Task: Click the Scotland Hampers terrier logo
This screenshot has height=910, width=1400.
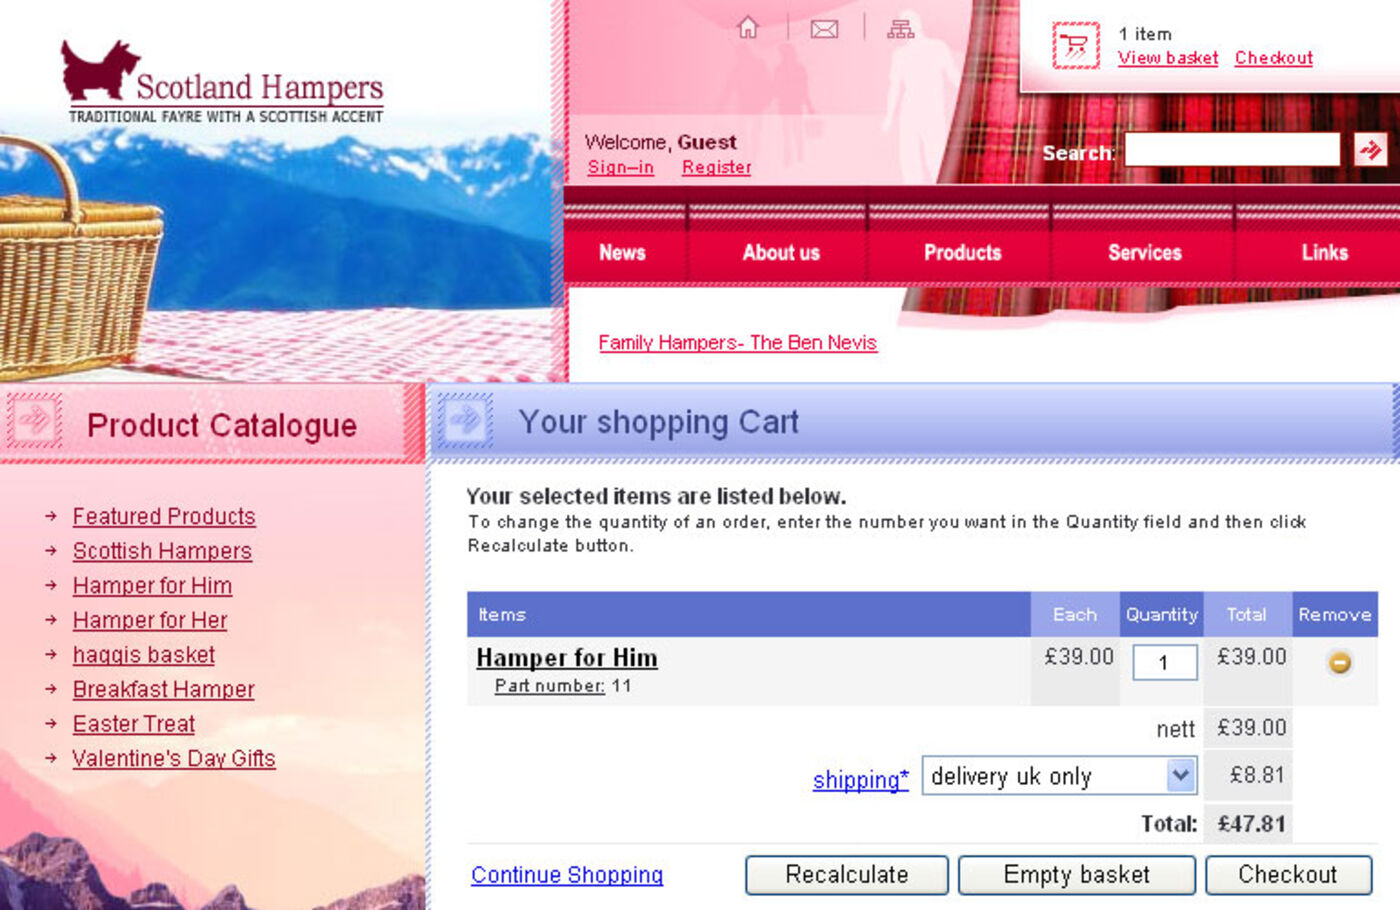Action: (x=98, y=70)
